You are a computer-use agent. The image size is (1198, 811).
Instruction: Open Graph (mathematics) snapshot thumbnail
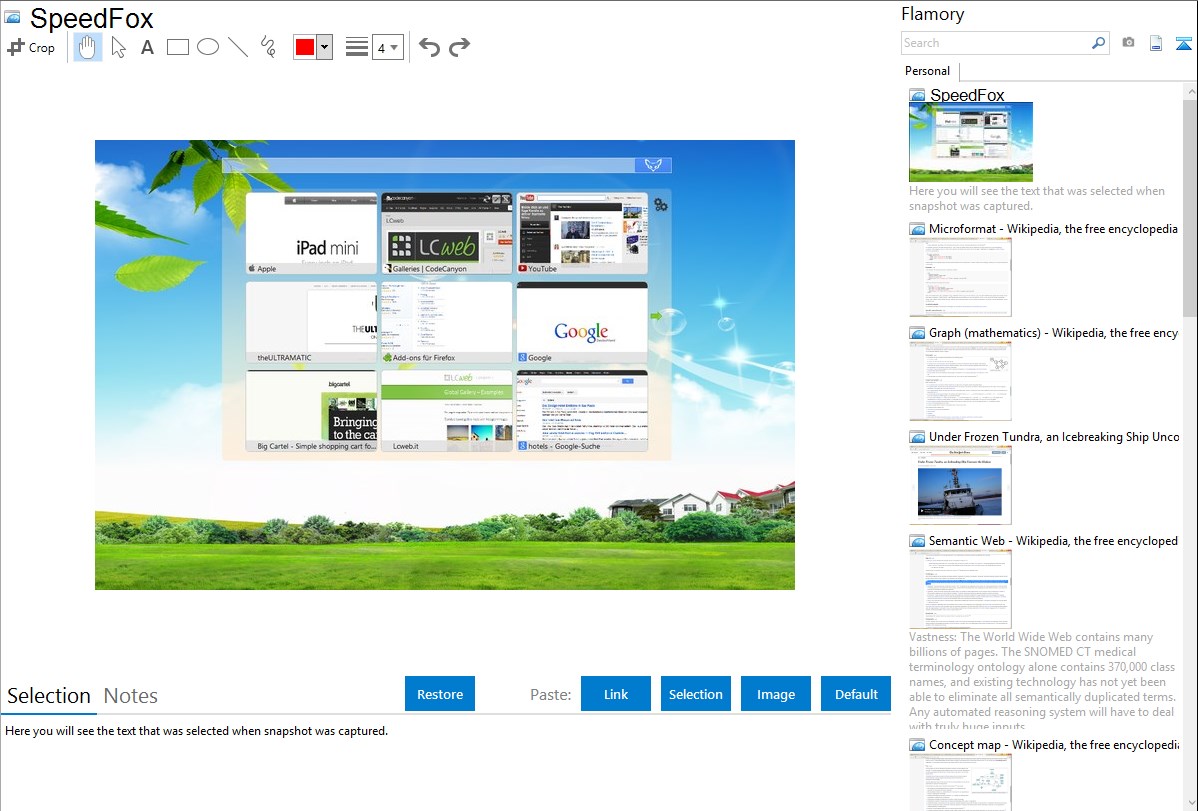click(960, 381)
